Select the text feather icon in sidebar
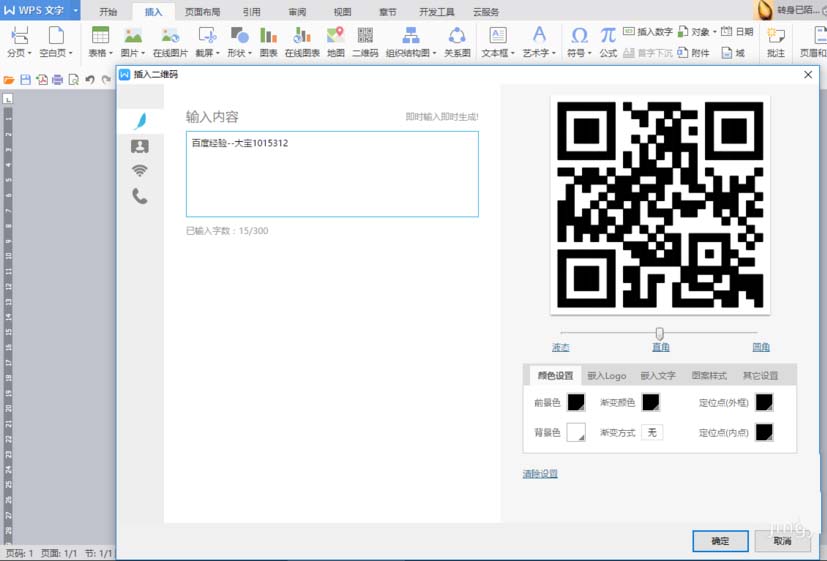This screenshot has width=827, height=561. coord(140,121)
